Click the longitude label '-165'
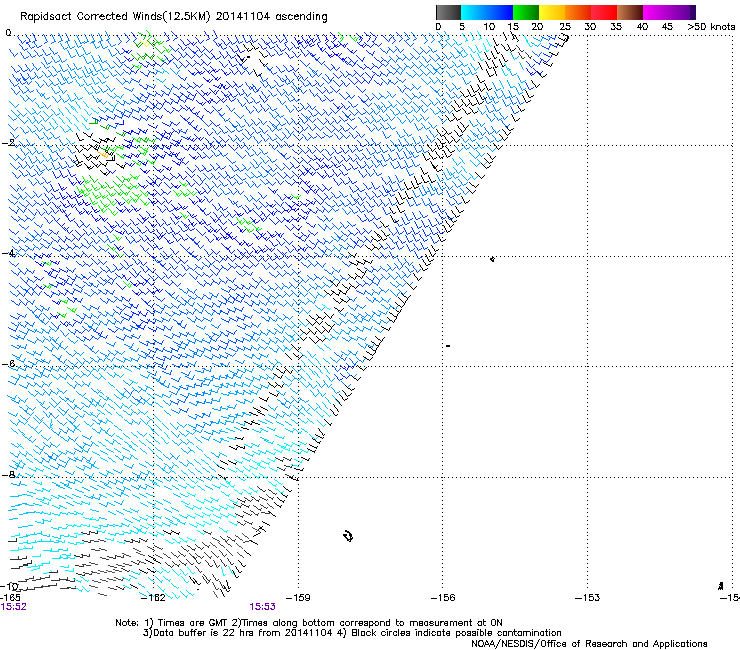The height and width of the screenshot is (650, 740). click(10, 597)
